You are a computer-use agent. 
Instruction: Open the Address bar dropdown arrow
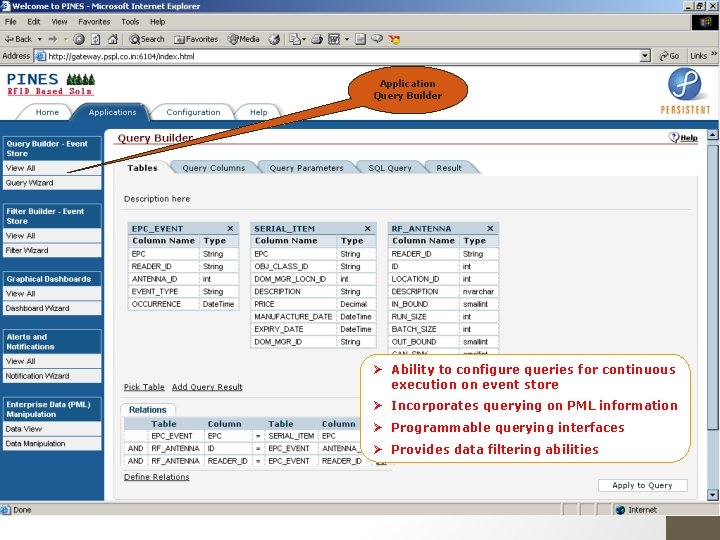click(645, 56)
